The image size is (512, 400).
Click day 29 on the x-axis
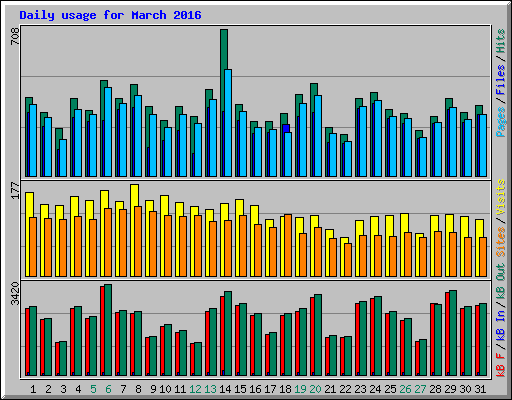click(x=450, y=389)
